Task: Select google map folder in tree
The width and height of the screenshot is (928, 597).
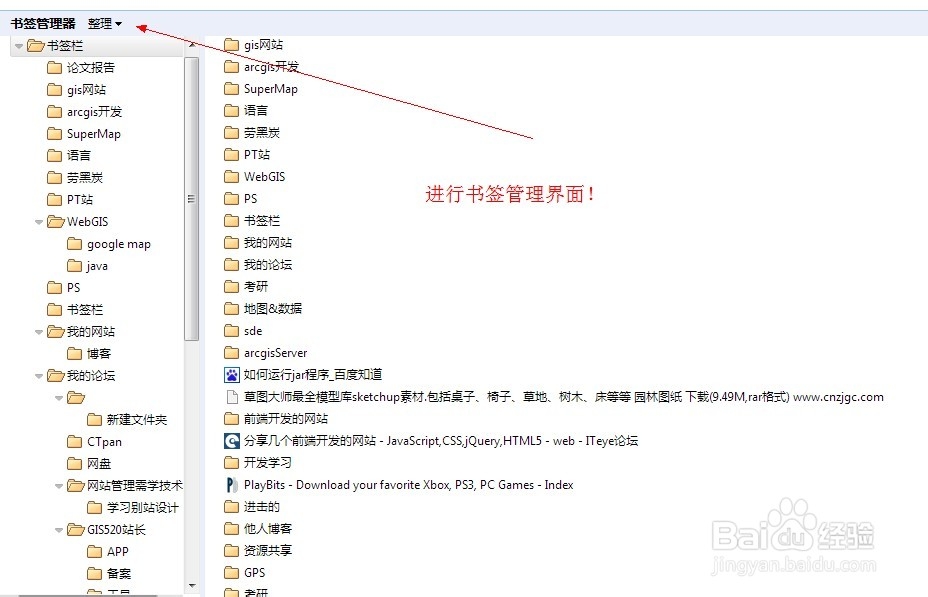Action: pyautogui.click(x=109, y=244)
